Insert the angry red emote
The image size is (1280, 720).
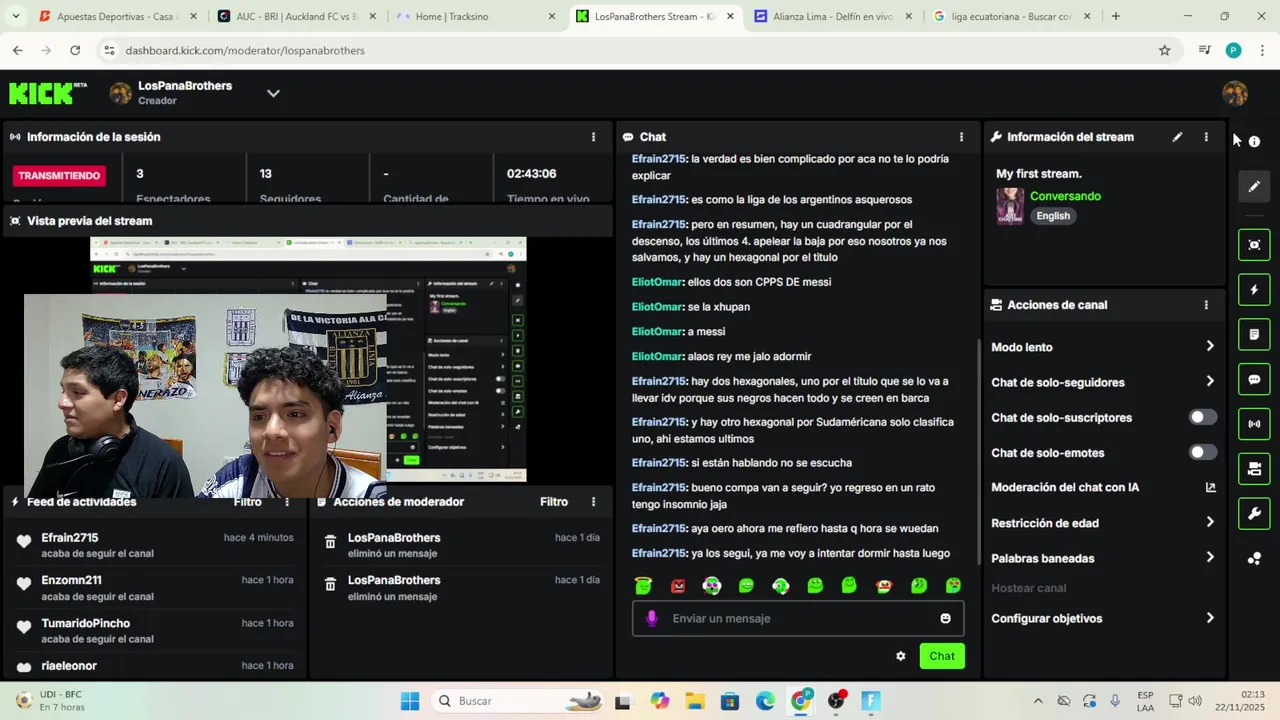[x=678, y=586]
